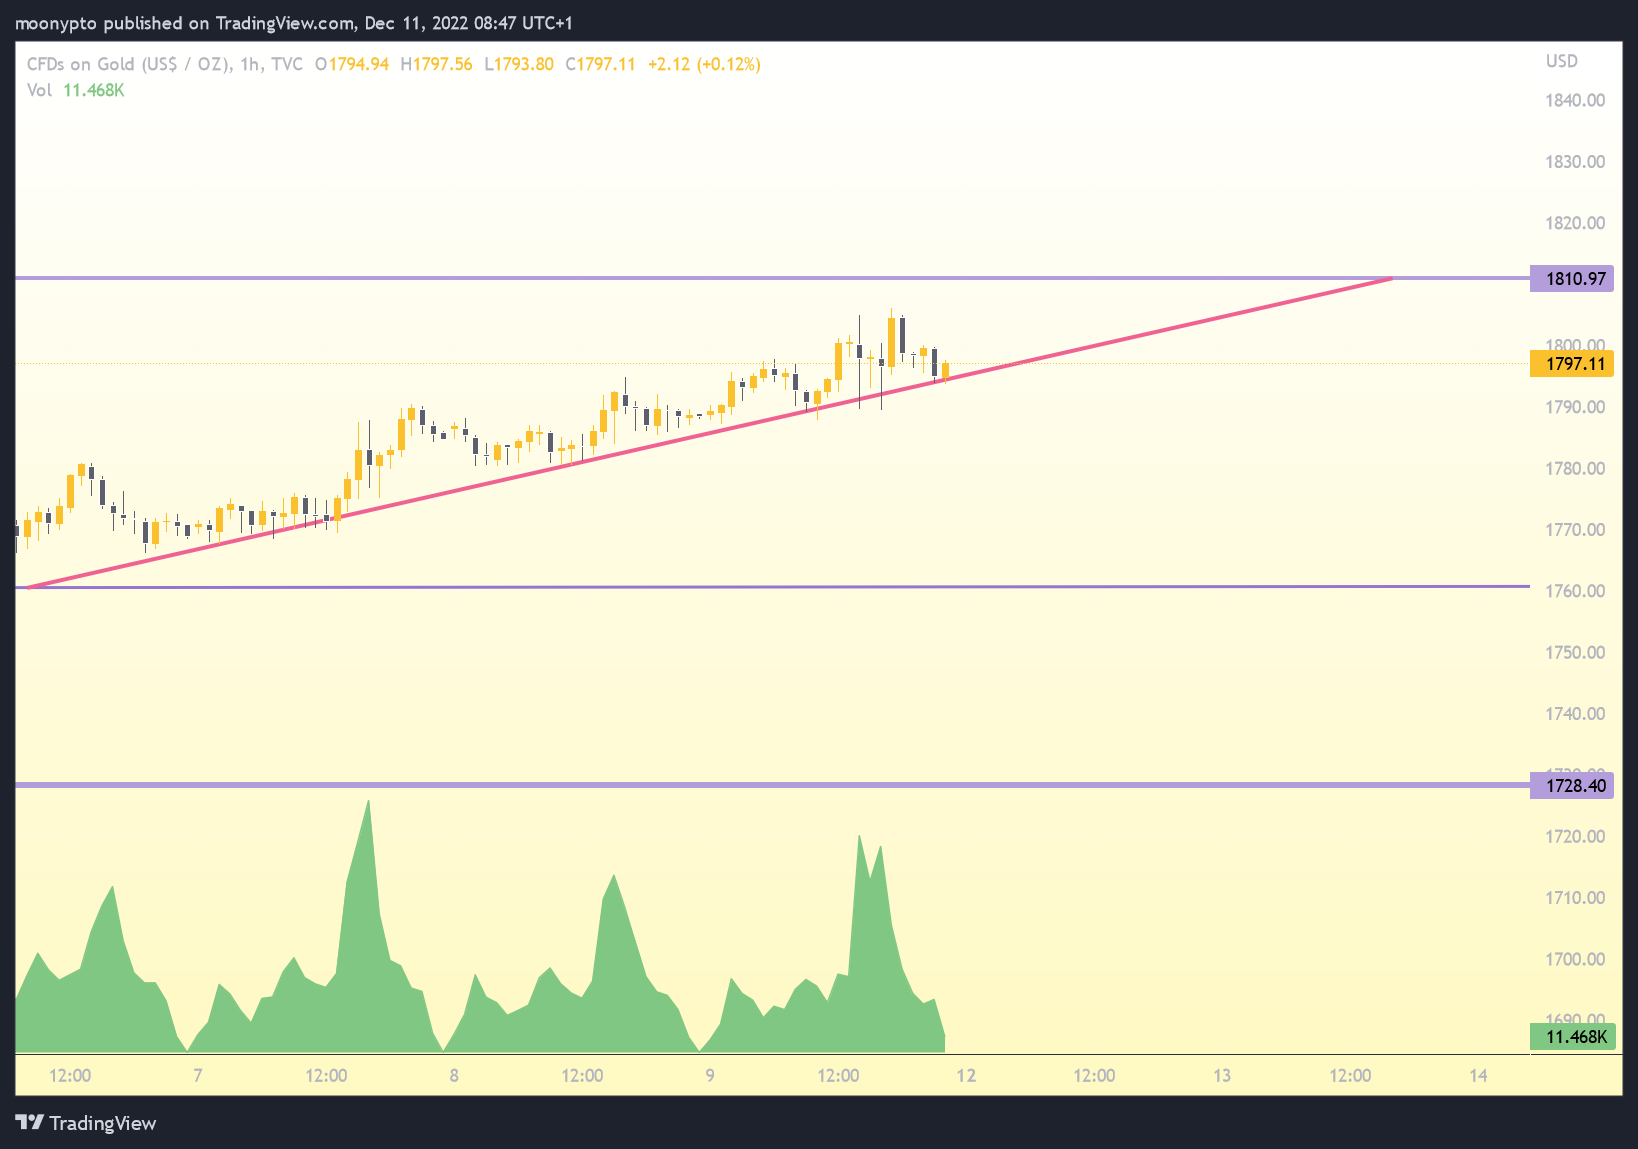1638x1149 pixels.
Task: Click the date 14 on time axis
Action: pyautogui.click(x=1478, y=1076)
